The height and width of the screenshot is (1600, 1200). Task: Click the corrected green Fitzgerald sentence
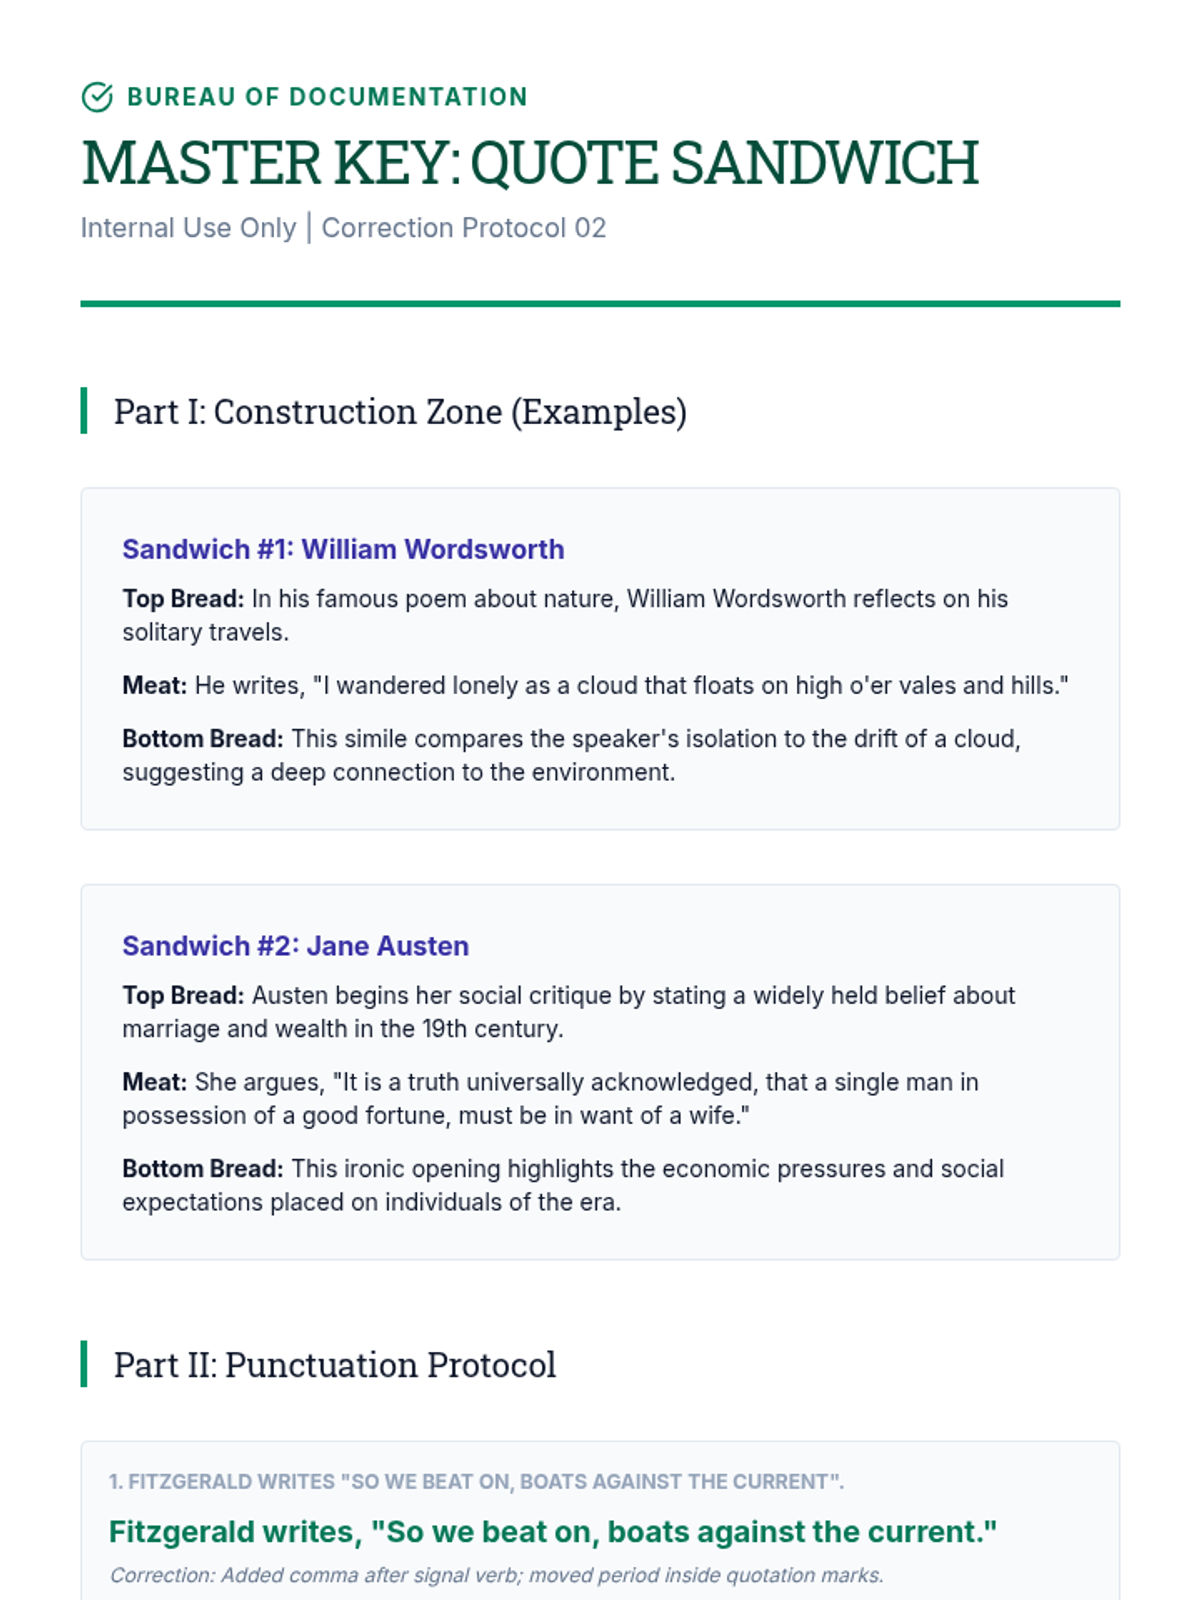click(x=553, y=1532)
